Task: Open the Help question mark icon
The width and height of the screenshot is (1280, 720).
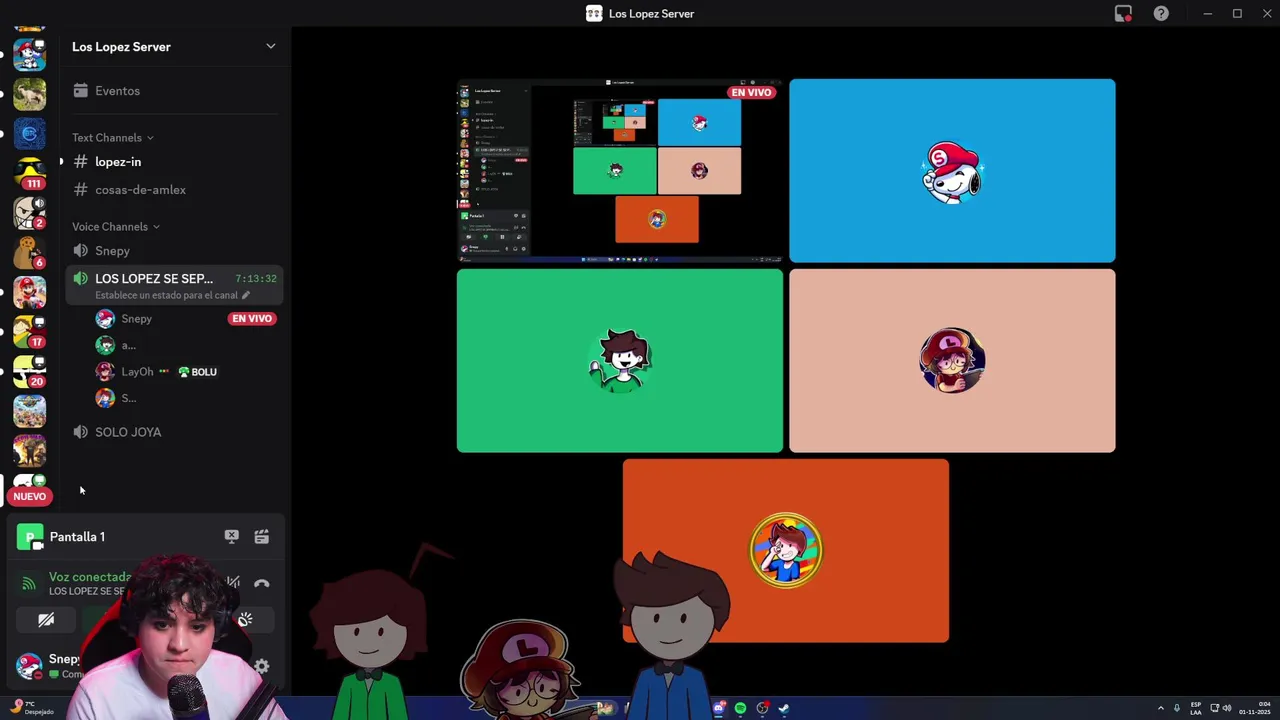Action: click(1161, 14)
